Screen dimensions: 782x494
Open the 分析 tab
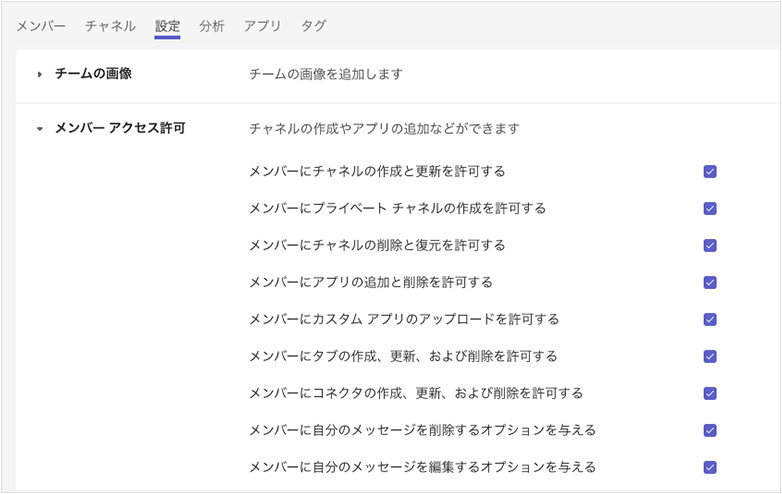(211, 26)
